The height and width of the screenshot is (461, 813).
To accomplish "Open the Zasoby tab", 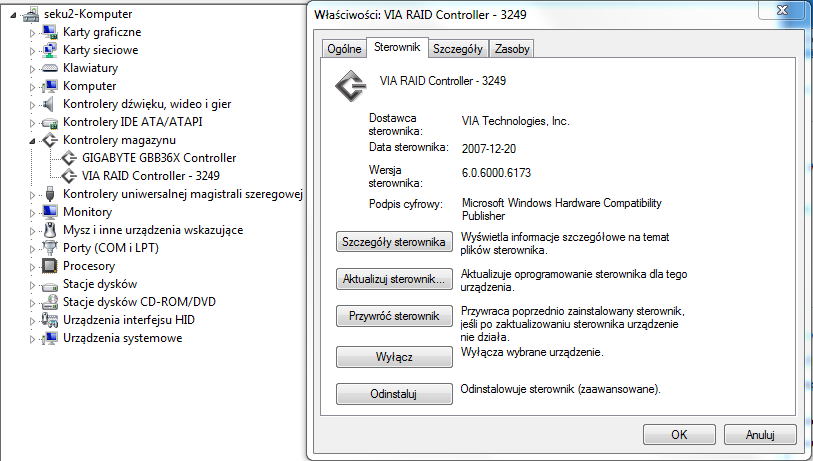I will click(512, 49).
